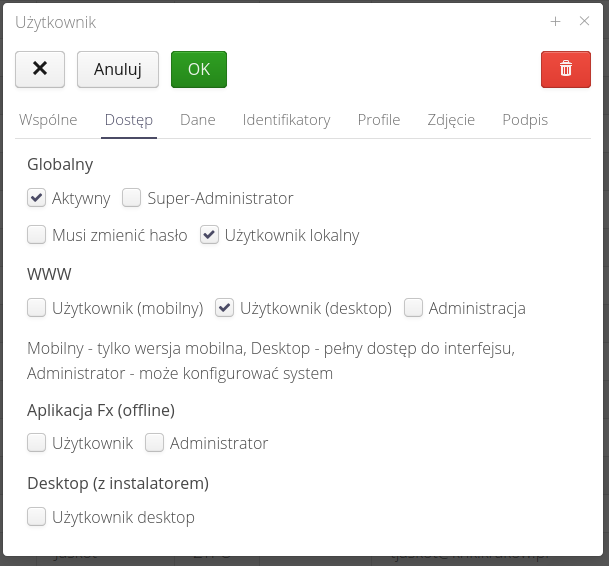Switch to the Wspólne tab

point(48,120)
